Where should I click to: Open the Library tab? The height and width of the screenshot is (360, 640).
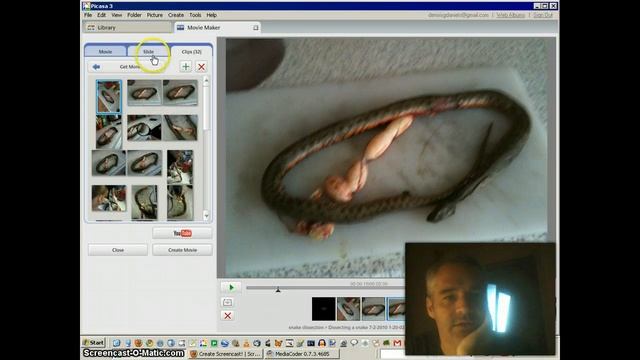point(128,28)
